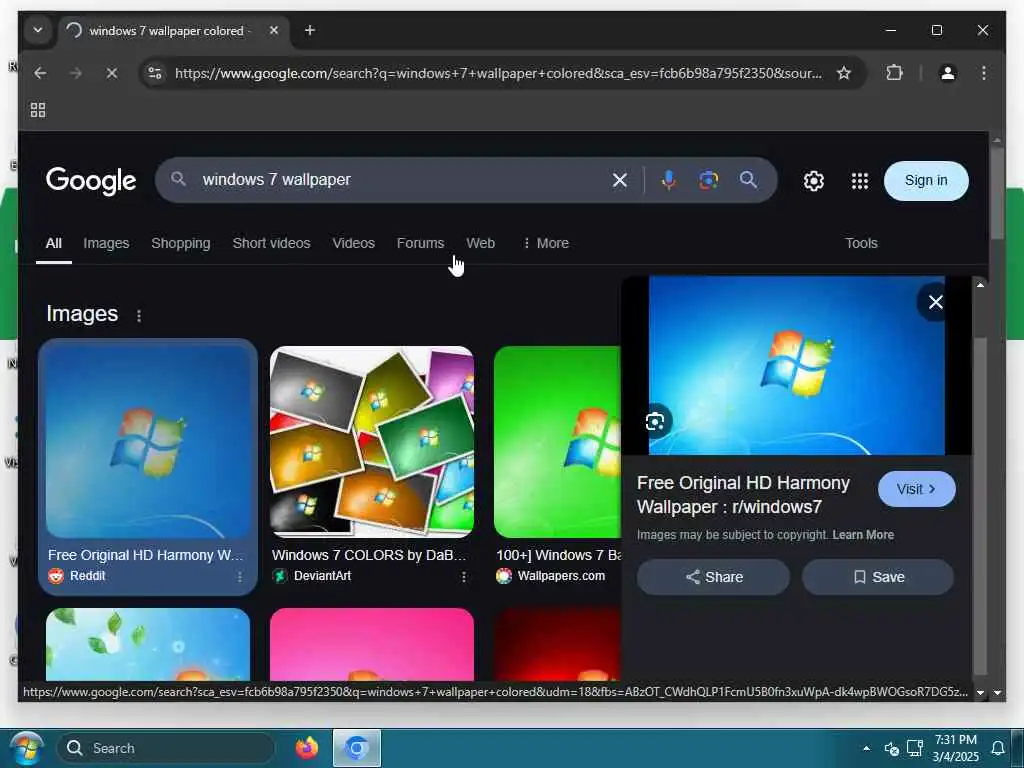Show hidden system tray icons
Viewport: 1024px width, 768px height.
(x=866, y=748)
